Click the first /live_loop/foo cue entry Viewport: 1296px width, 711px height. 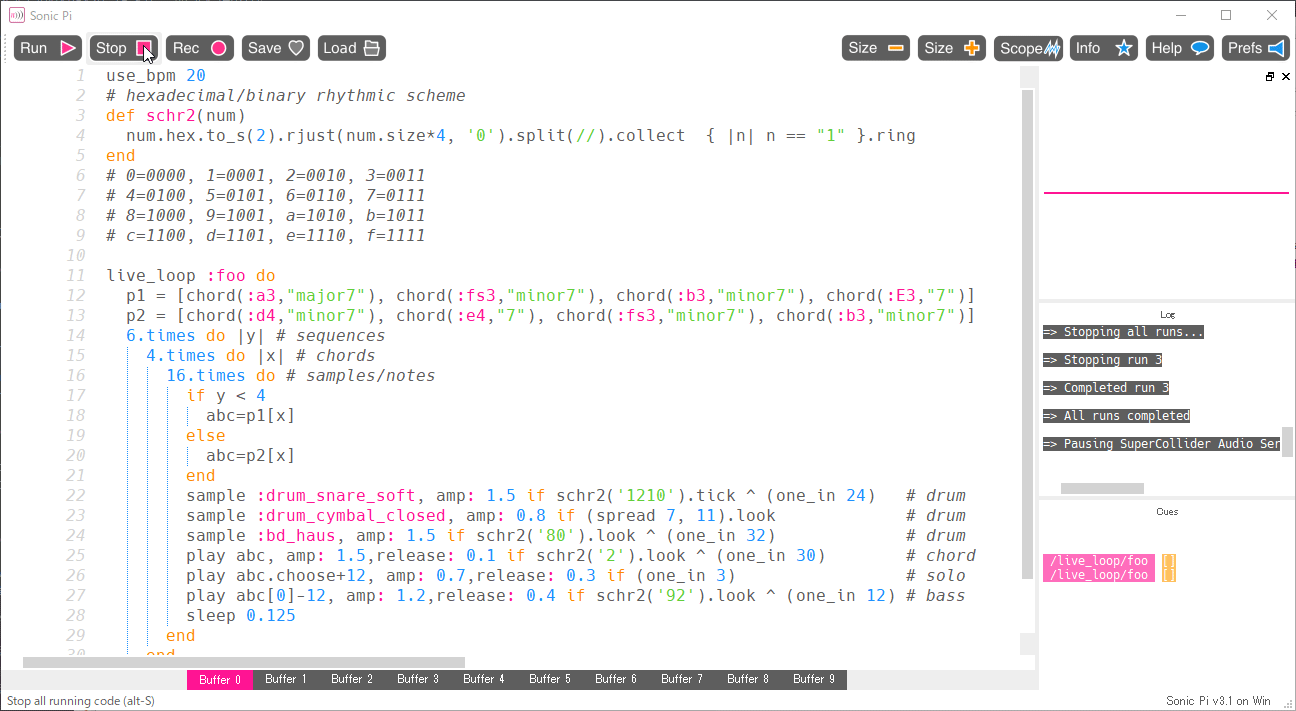click(1098, 562)
